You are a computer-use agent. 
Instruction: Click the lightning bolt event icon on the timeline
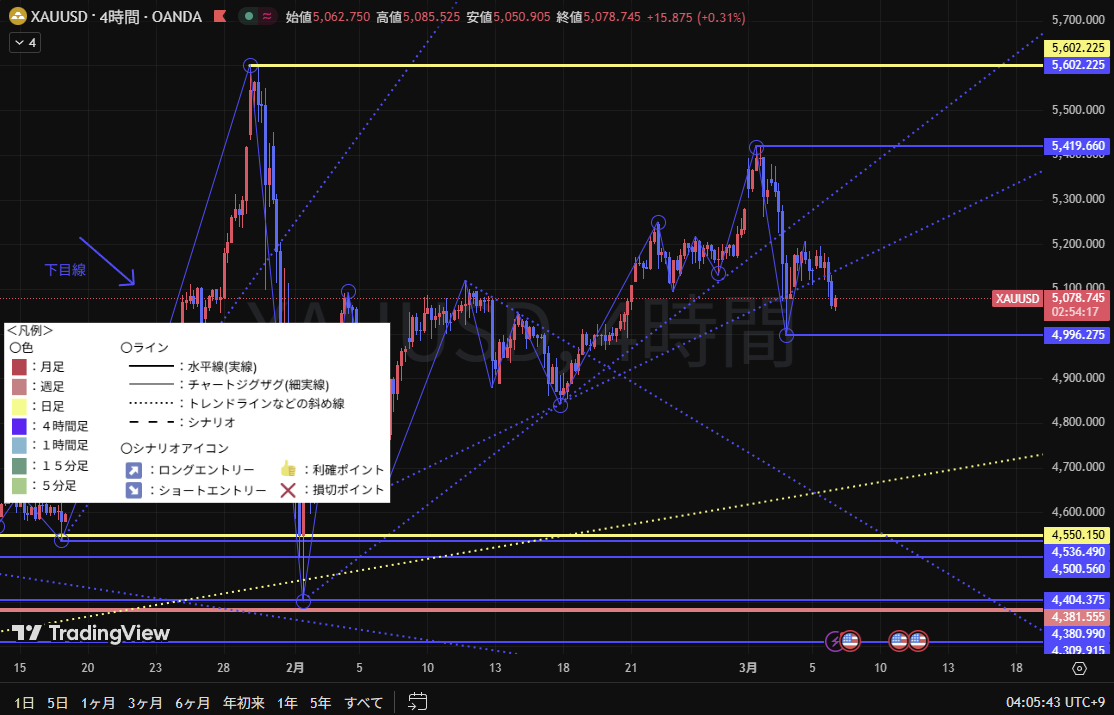click(x=834, y=640)
